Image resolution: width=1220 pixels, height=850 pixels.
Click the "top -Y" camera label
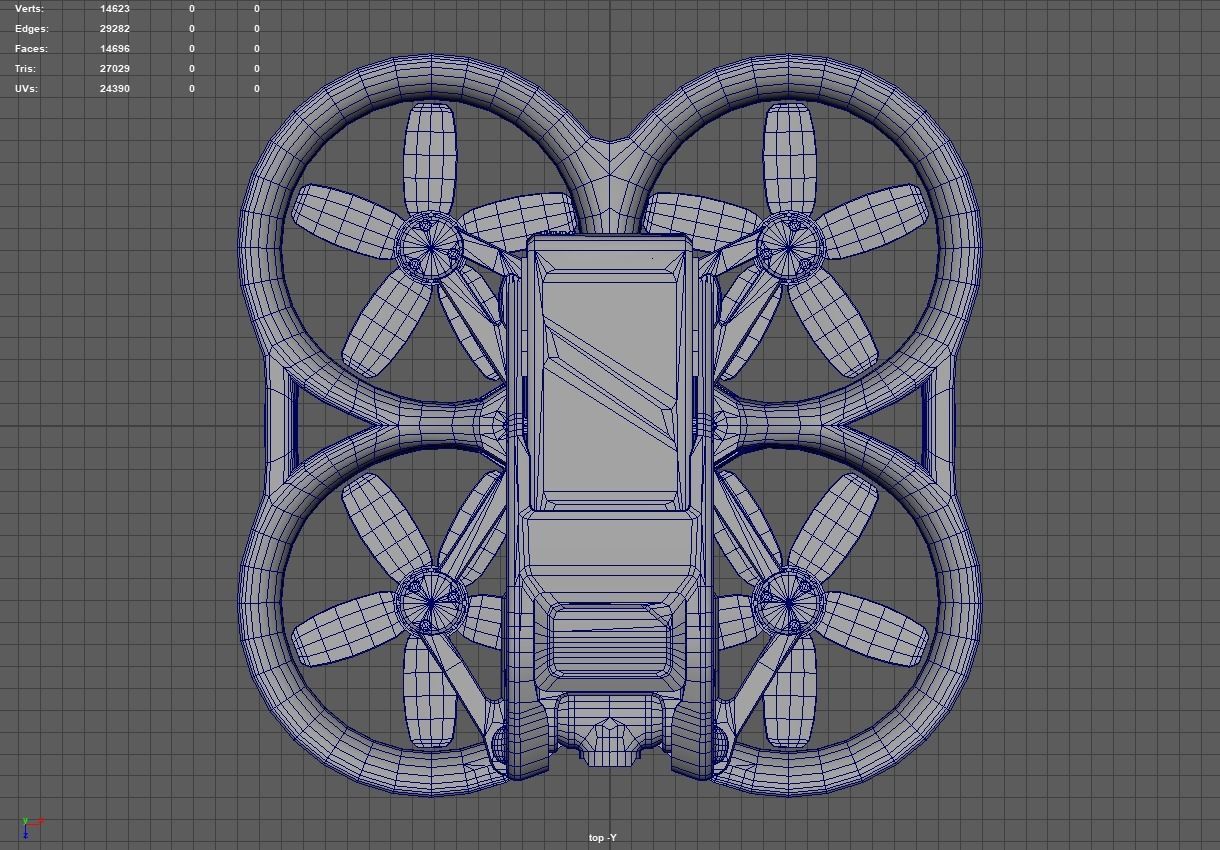603,838
